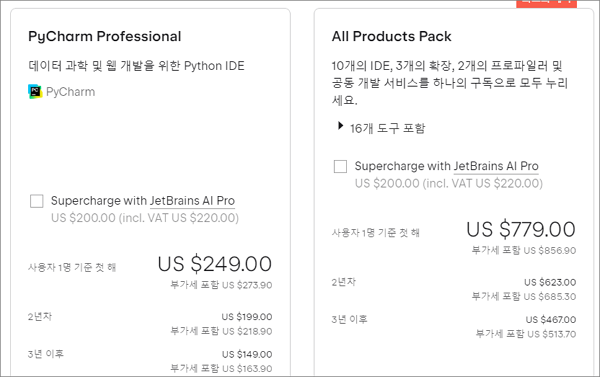The height and width of the screenshot is (377, 600).
Task: Click PyCharm second-year price US $199.00
Action: [x=247, y=317]
